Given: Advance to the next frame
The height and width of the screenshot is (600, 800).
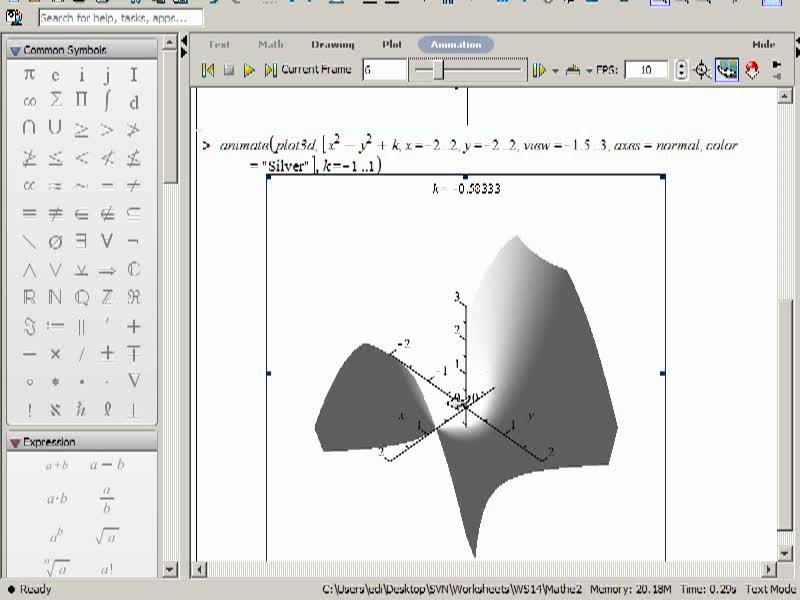Looking at the screenshot, I should pyautogui.click(x=270, y=70).
